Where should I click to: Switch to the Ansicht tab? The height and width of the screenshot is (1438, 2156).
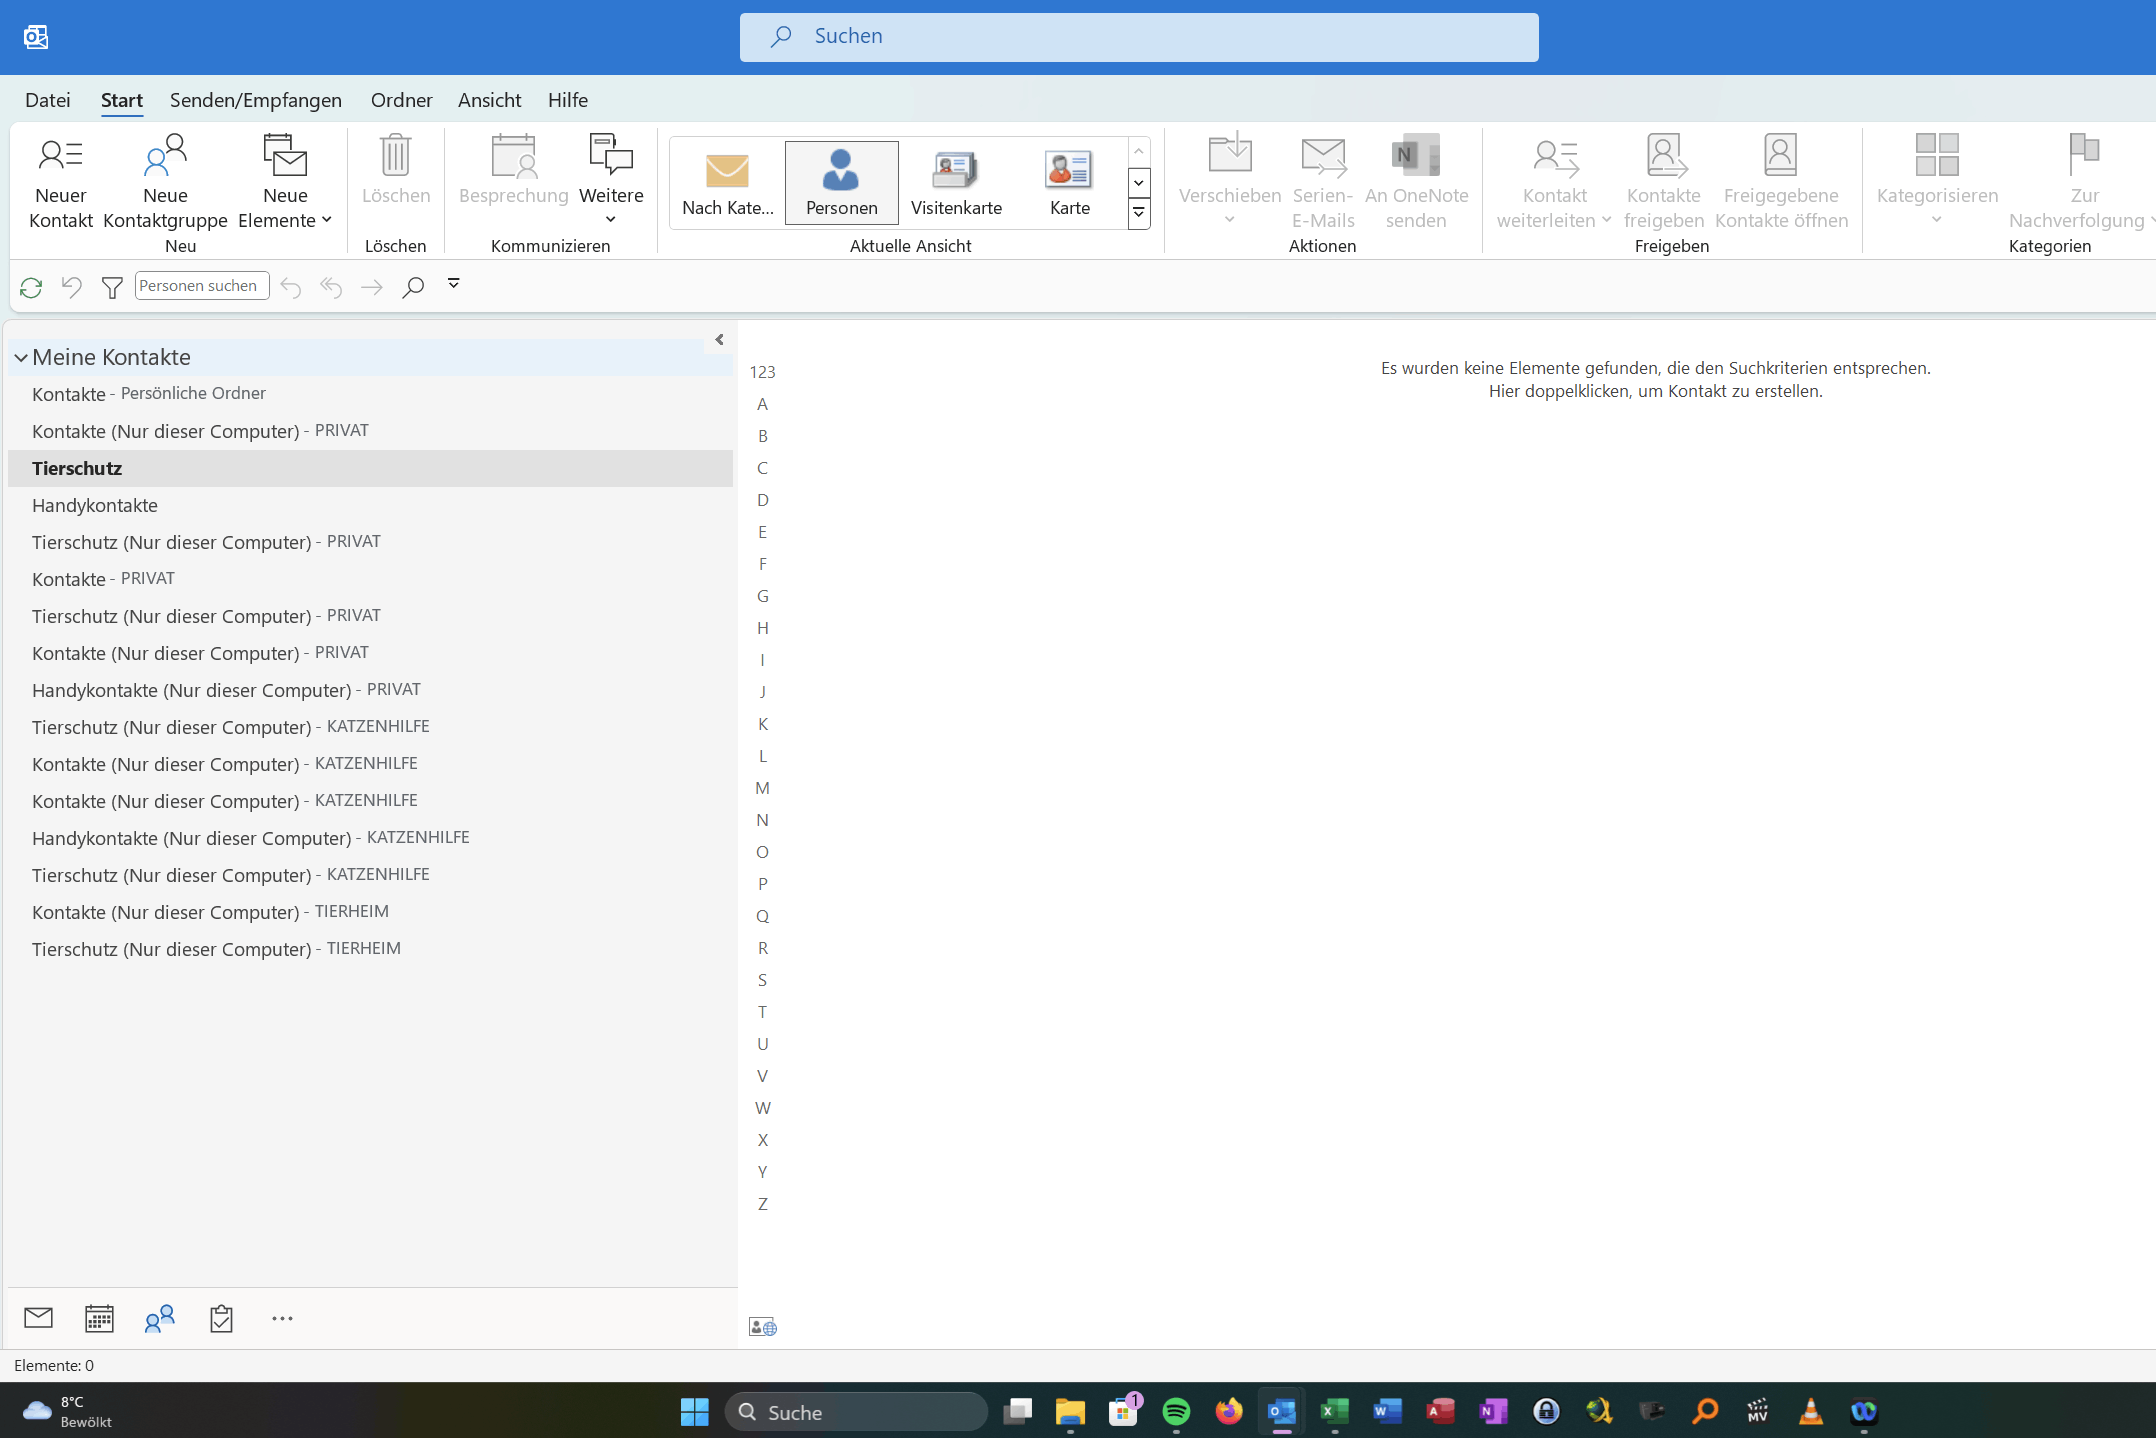point(489,100)
